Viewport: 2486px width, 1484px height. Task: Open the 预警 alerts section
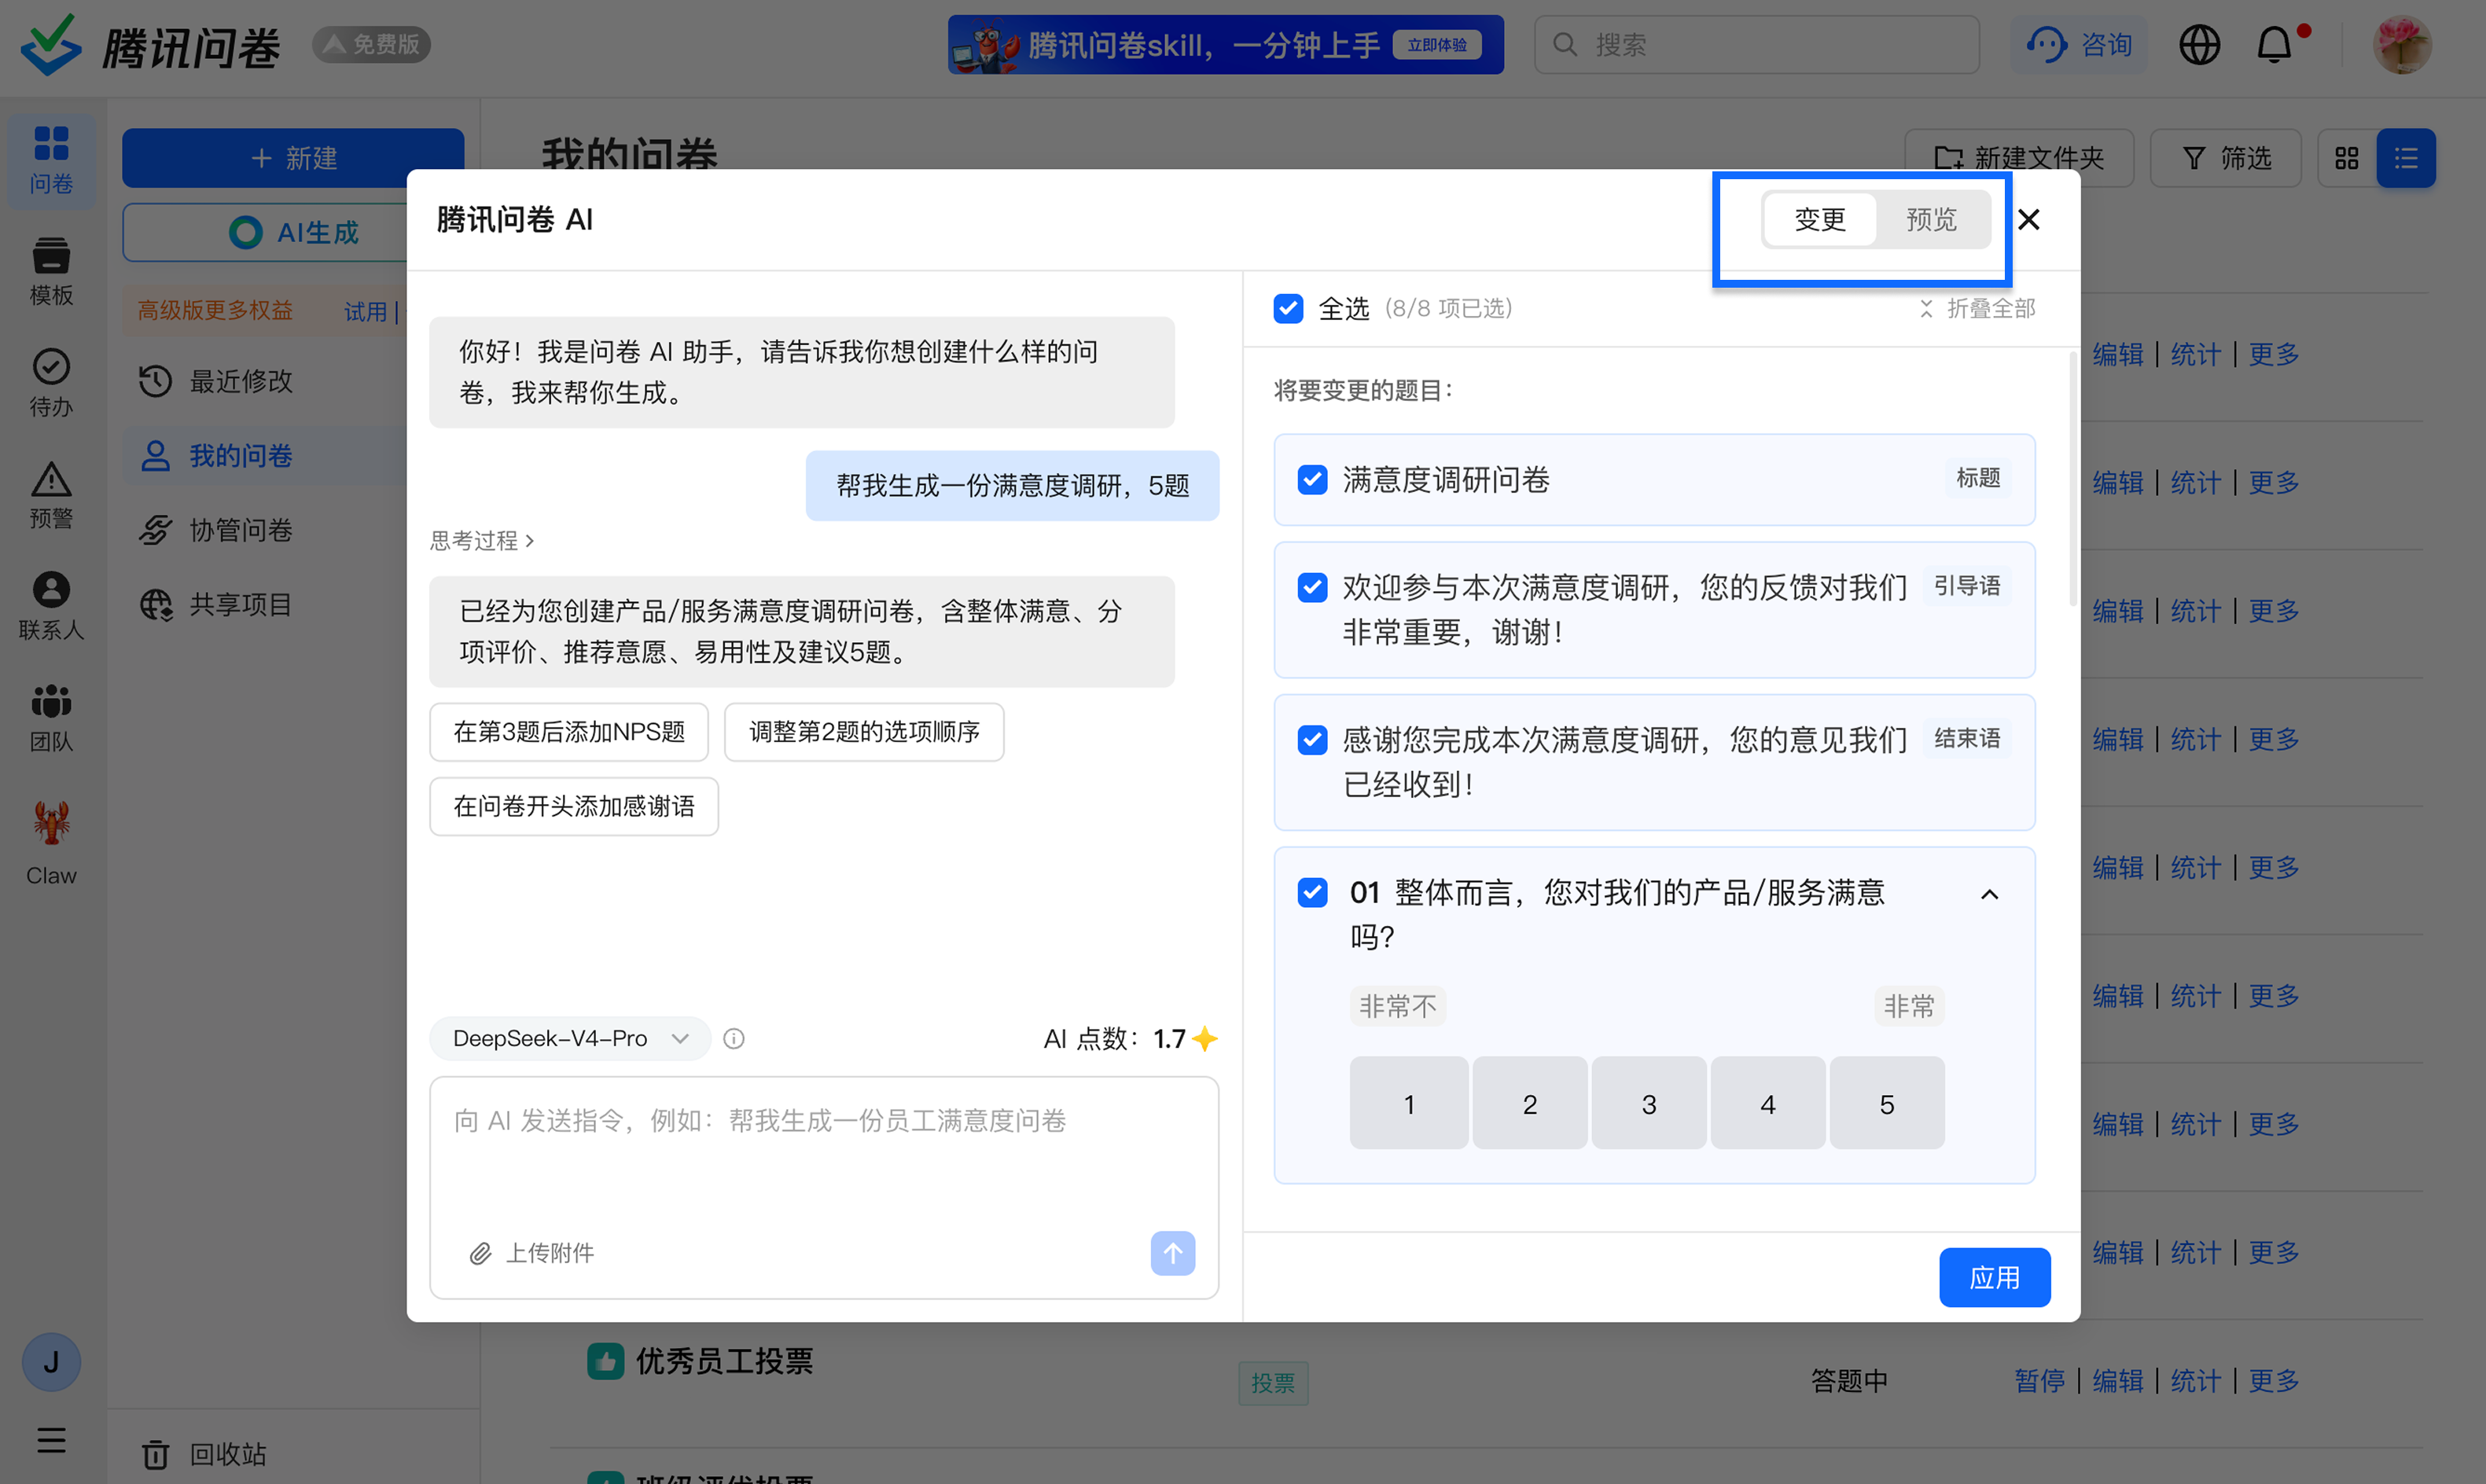coord(51,495)
